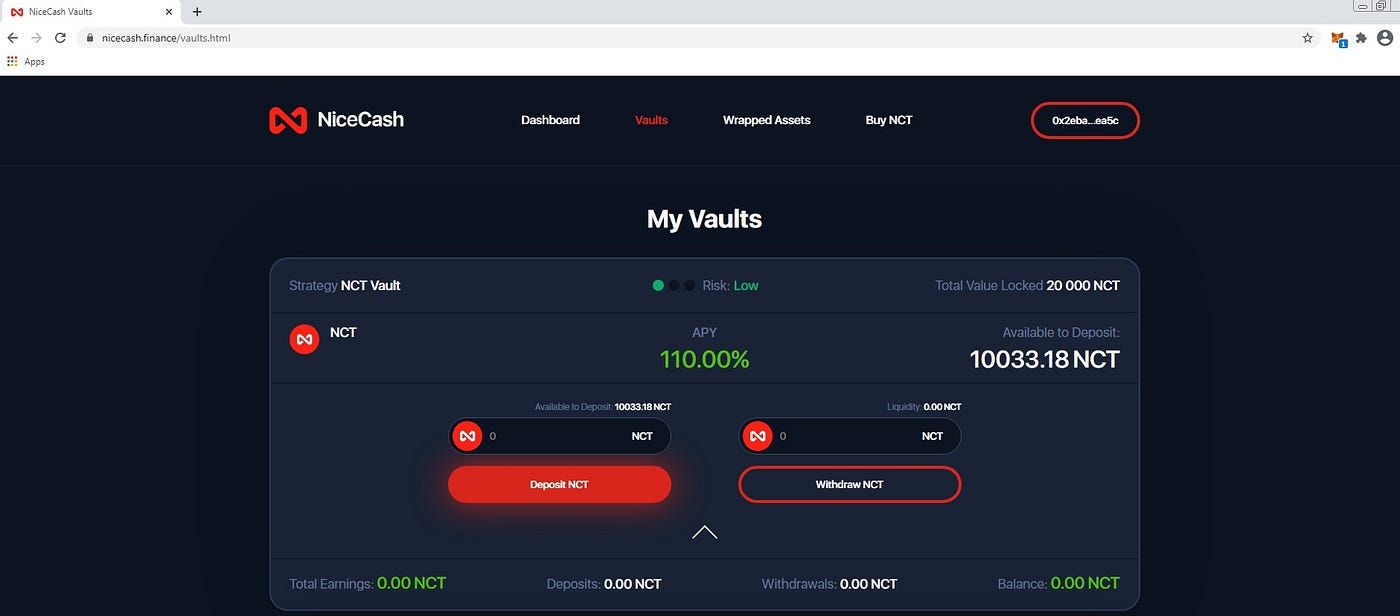The width and height of the screenshot is (1400, 616).
Task: Click the Liquidity 0.00 NCT label
Action: coord(924,407)
